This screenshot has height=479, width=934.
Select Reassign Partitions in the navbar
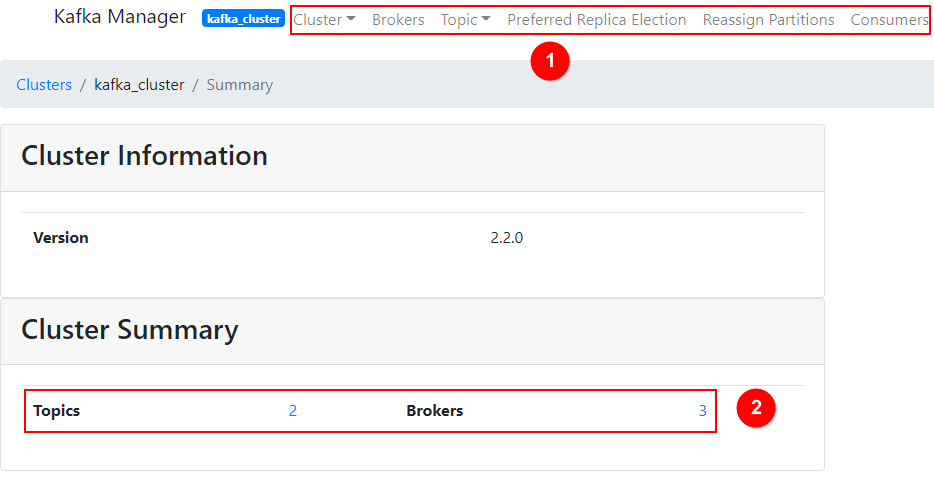point(768,20)
